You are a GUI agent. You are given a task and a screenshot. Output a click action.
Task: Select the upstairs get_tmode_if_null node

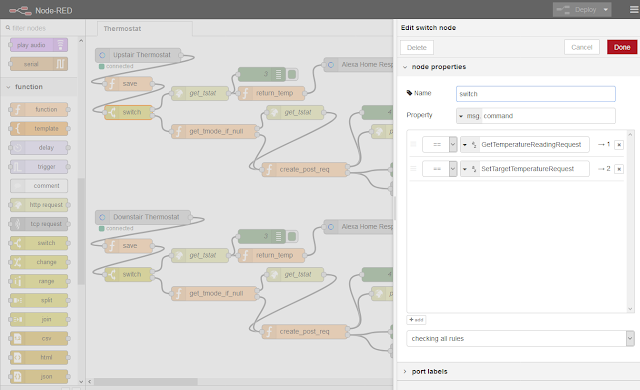click(x=215, y=131)
